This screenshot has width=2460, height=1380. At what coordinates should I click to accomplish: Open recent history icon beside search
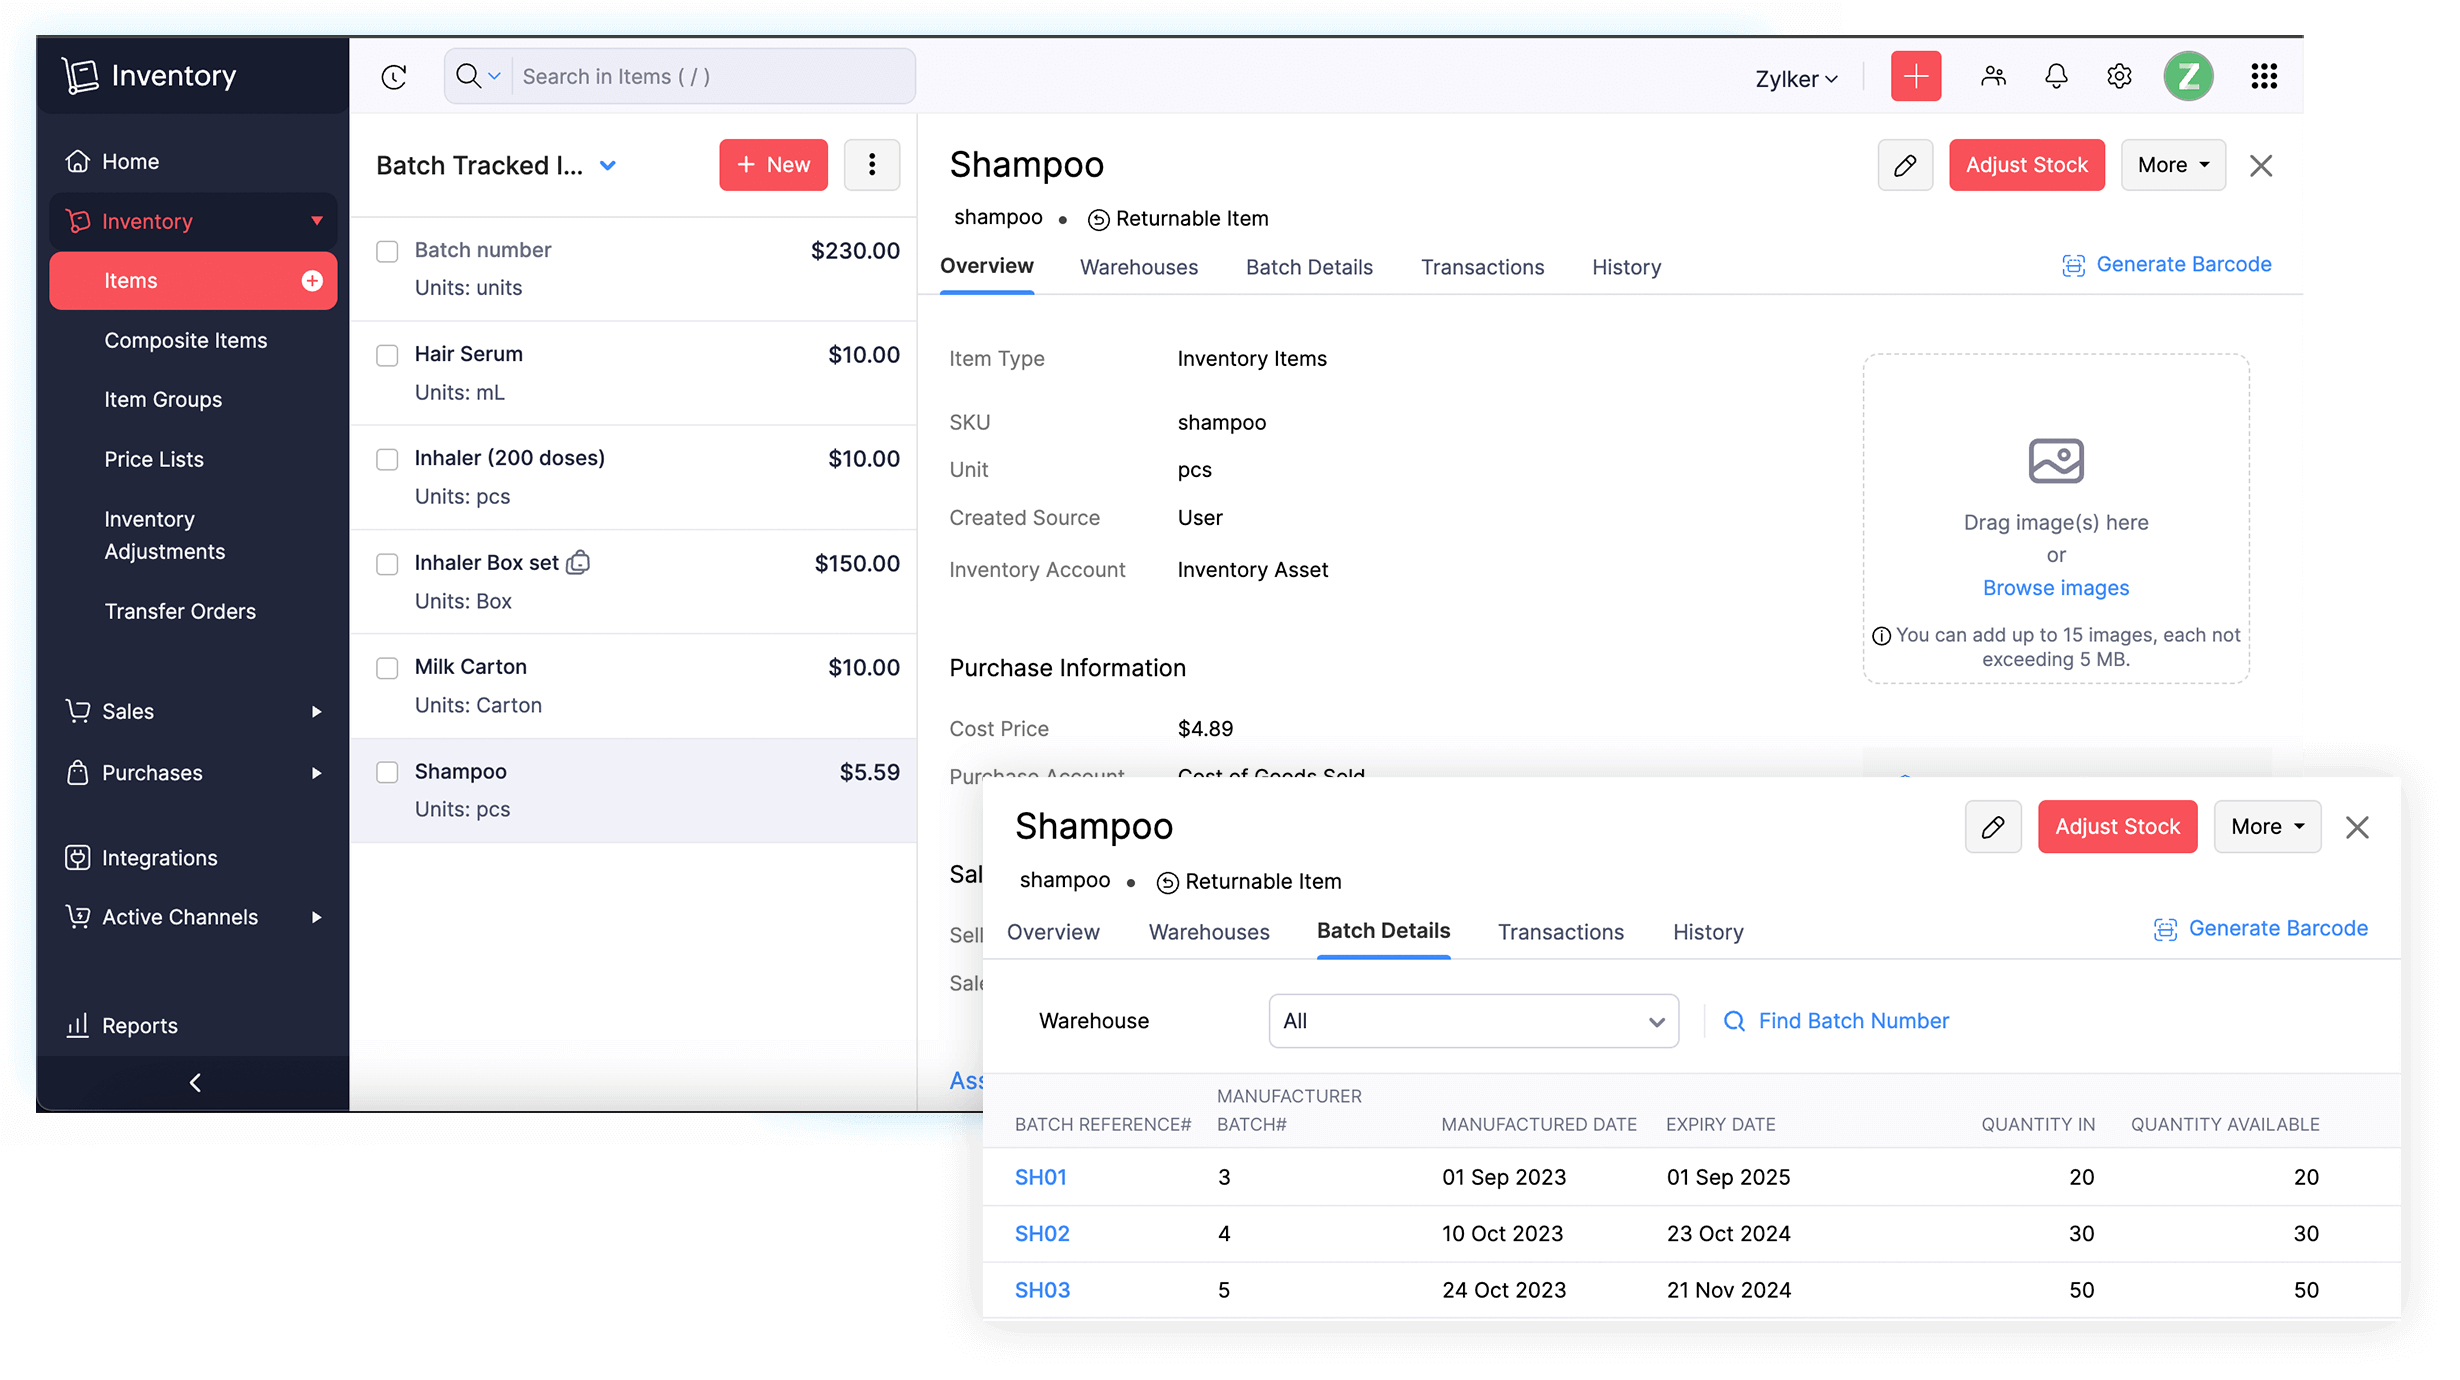pyautogui.click(x=394, y=76)
